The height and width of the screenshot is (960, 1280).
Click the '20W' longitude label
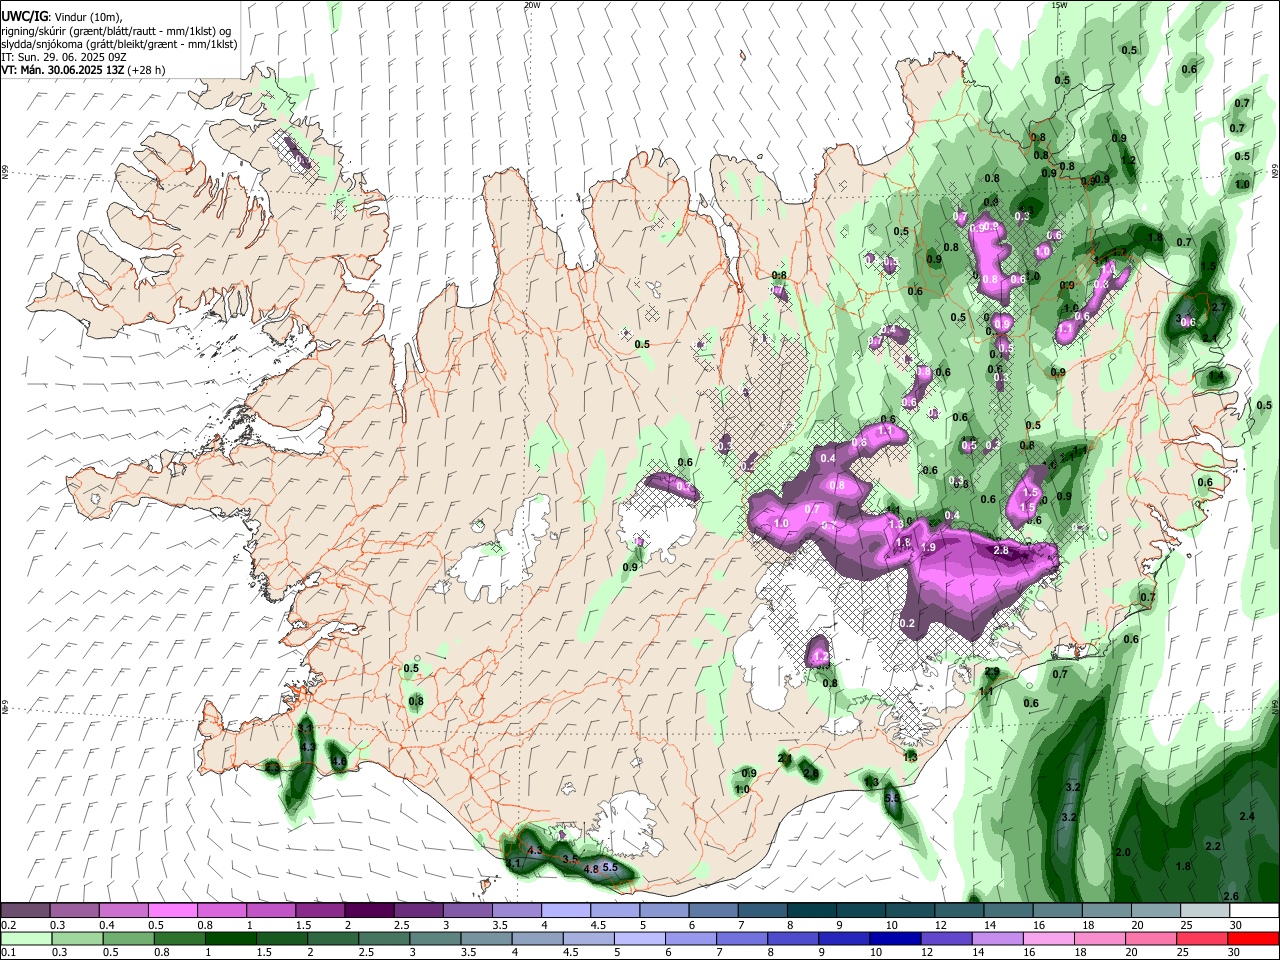532,5
